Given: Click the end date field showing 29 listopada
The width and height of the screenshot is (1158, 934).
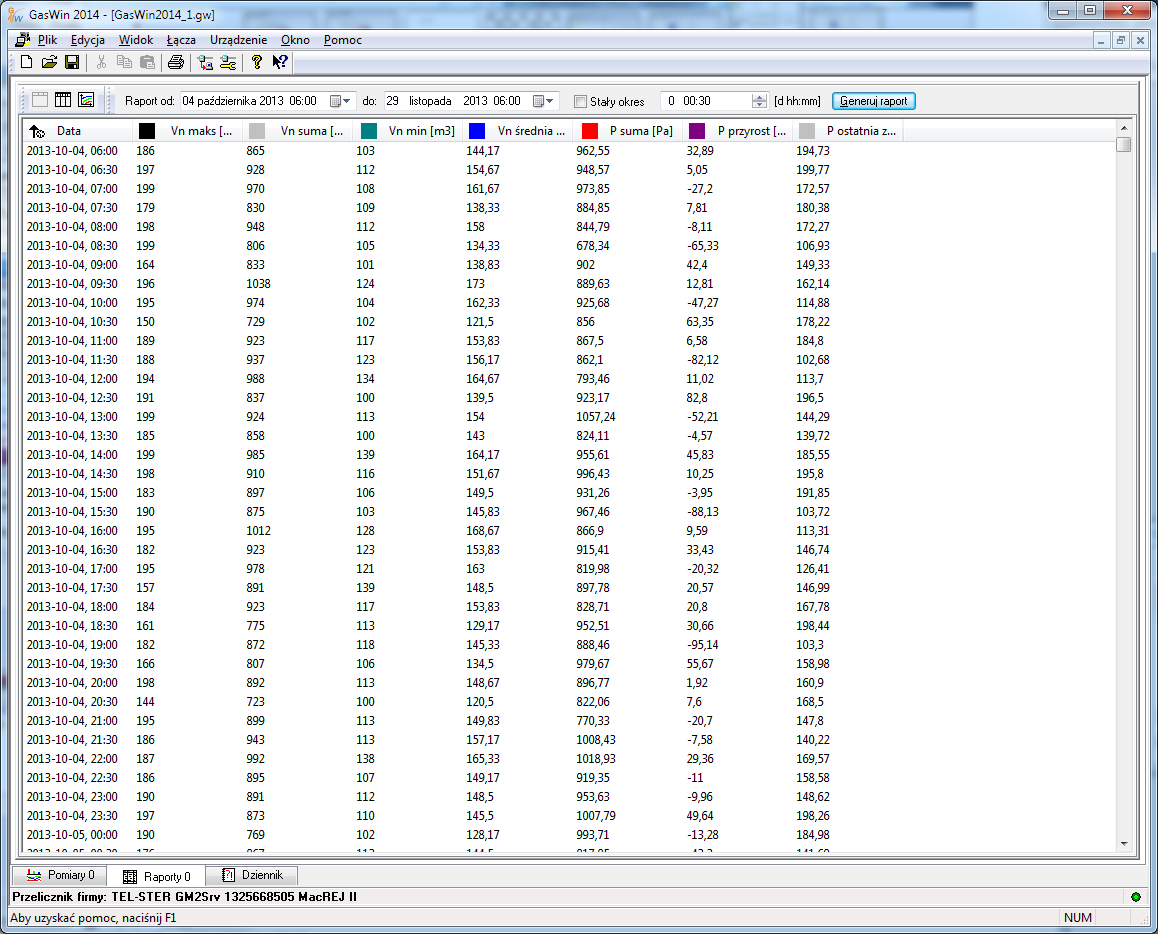Looking at the screenshot, I should [x=471, y=101].
